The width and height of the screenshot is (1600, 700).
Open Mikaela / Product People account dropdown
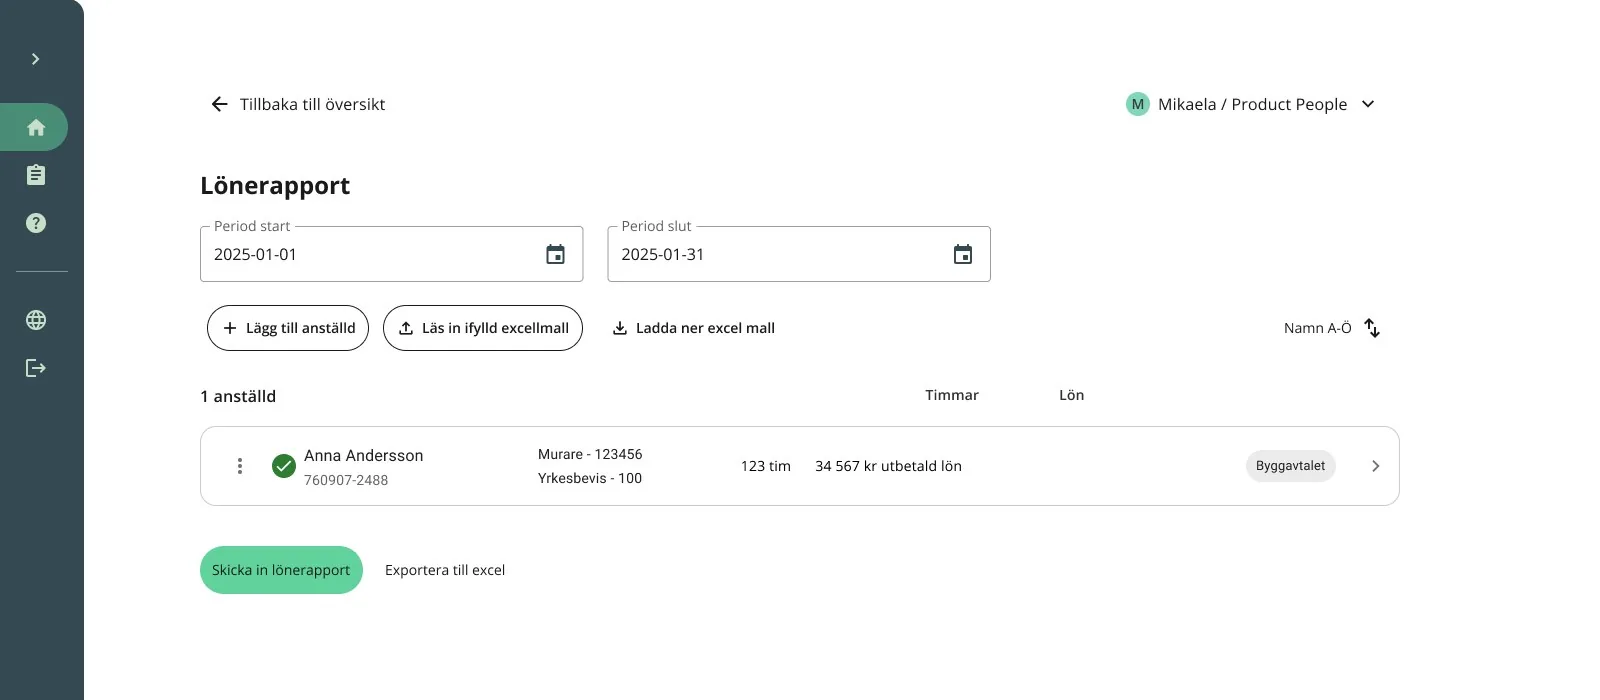[1251, 104]
